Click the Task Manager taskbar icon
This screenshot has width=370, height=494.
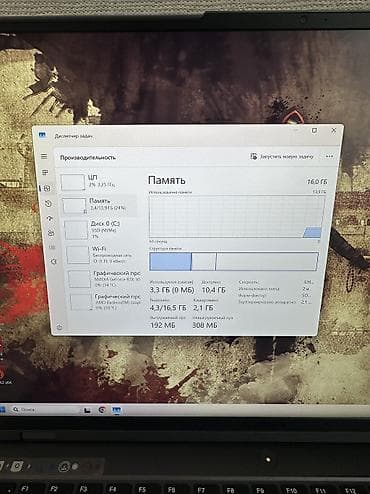[x=117, y=410]
